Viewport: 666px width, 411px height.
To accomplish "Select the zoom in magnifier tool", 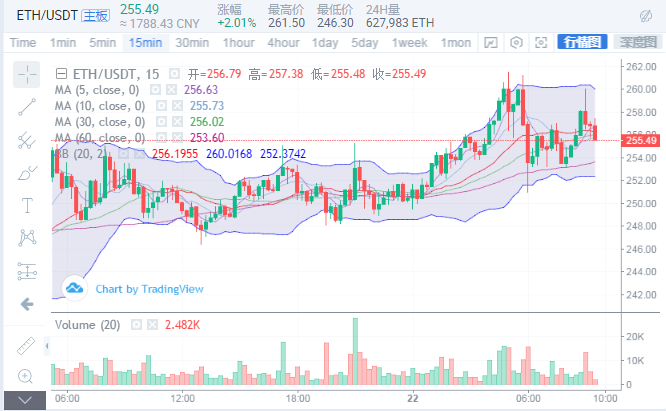I will [x=25, y=376].
